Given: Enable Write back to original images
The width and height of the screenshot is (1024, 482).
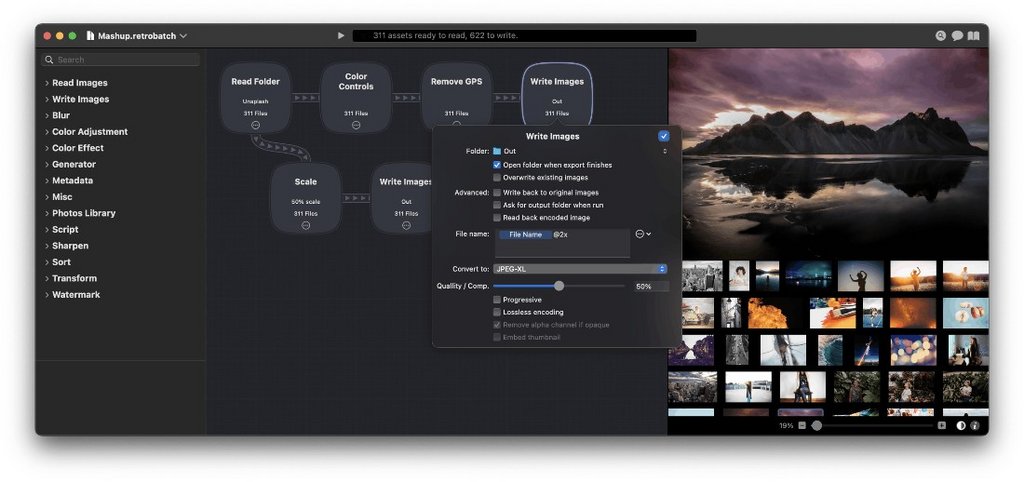Looking at the screenshot, I should [497, 193].
